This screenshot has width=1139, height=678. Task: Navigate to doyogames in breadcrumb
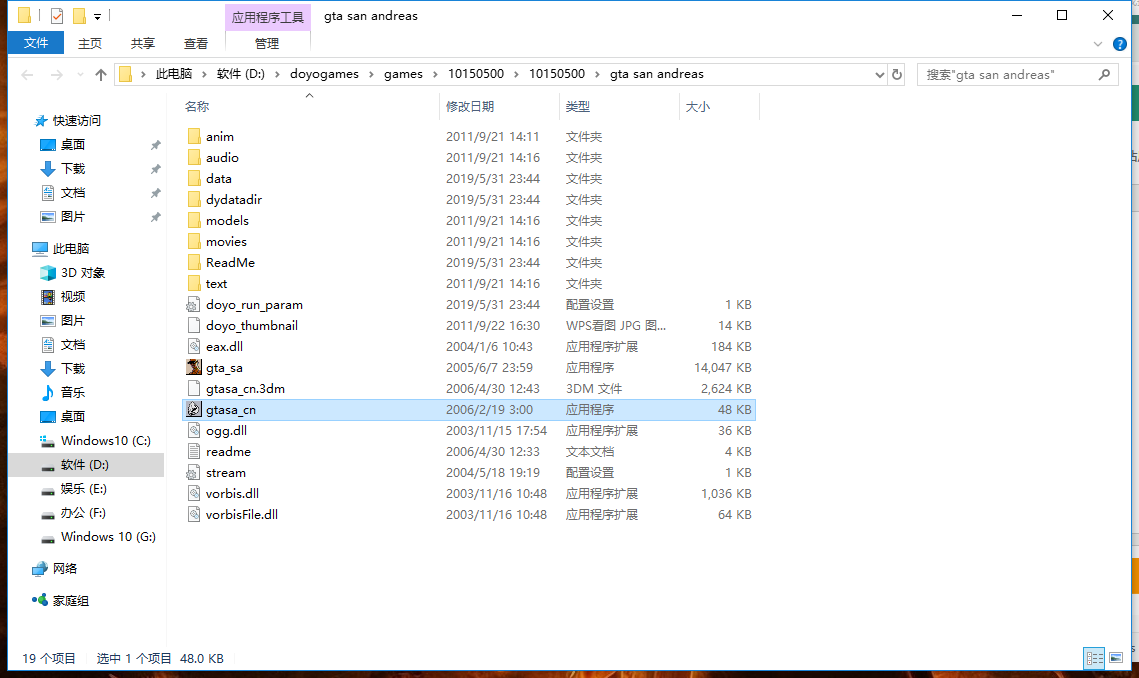(x=324, y=74)
